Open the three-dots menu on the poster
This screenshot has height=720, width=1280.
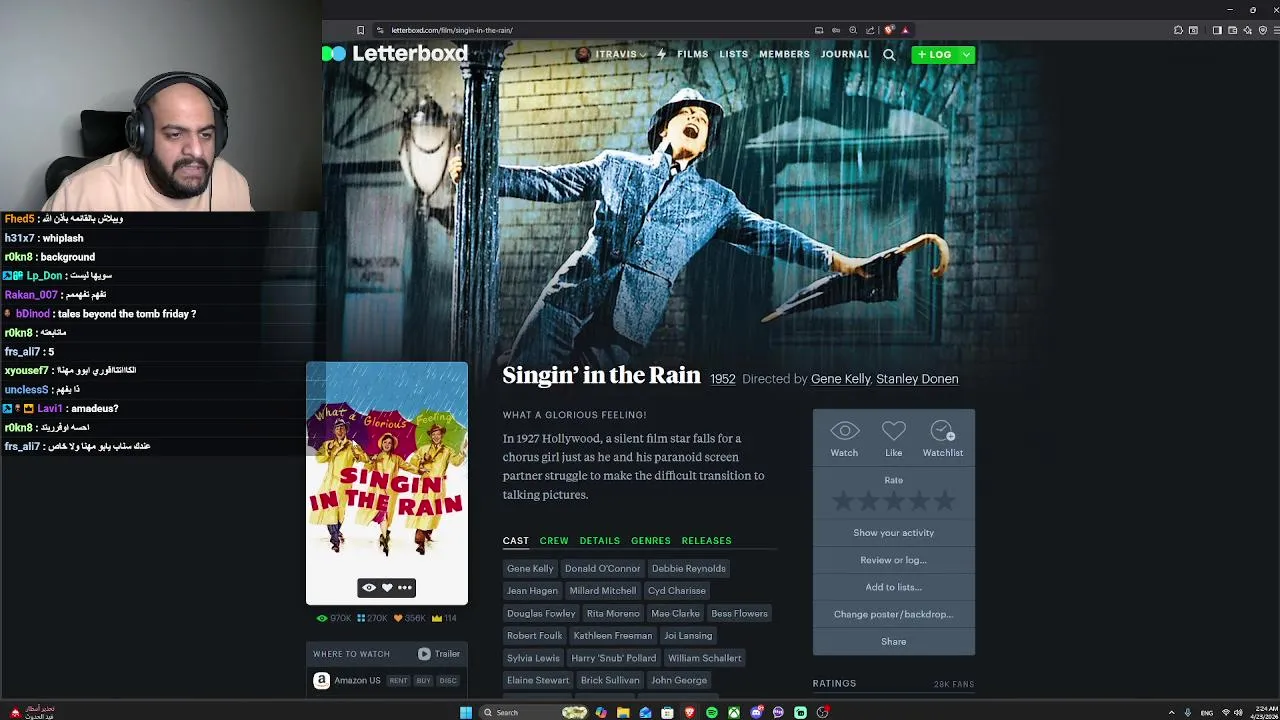point(404,588)
